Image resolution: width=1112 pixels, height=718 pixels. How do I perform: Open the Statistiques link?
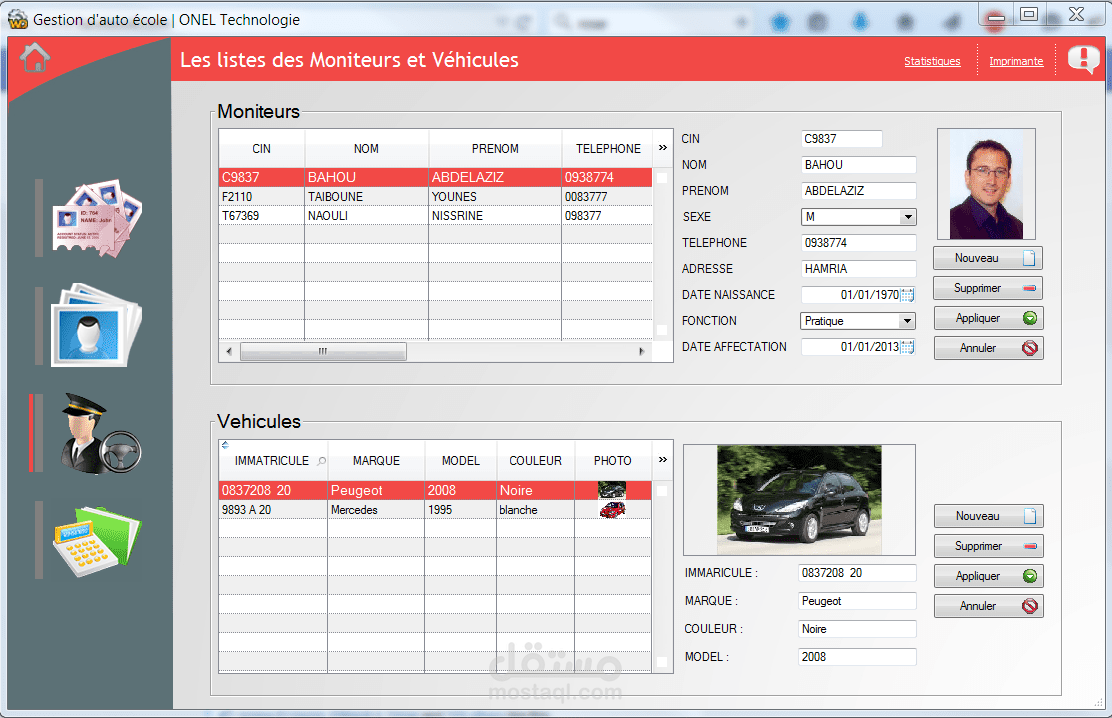tap(932, 61)
